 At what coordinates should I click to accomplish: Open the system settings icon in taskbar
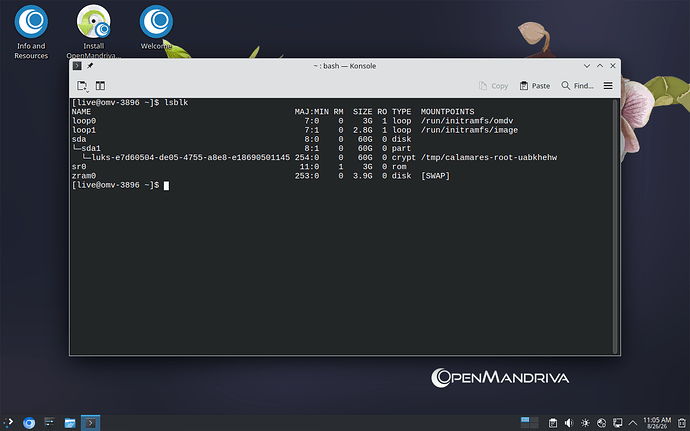pos(50,423)
